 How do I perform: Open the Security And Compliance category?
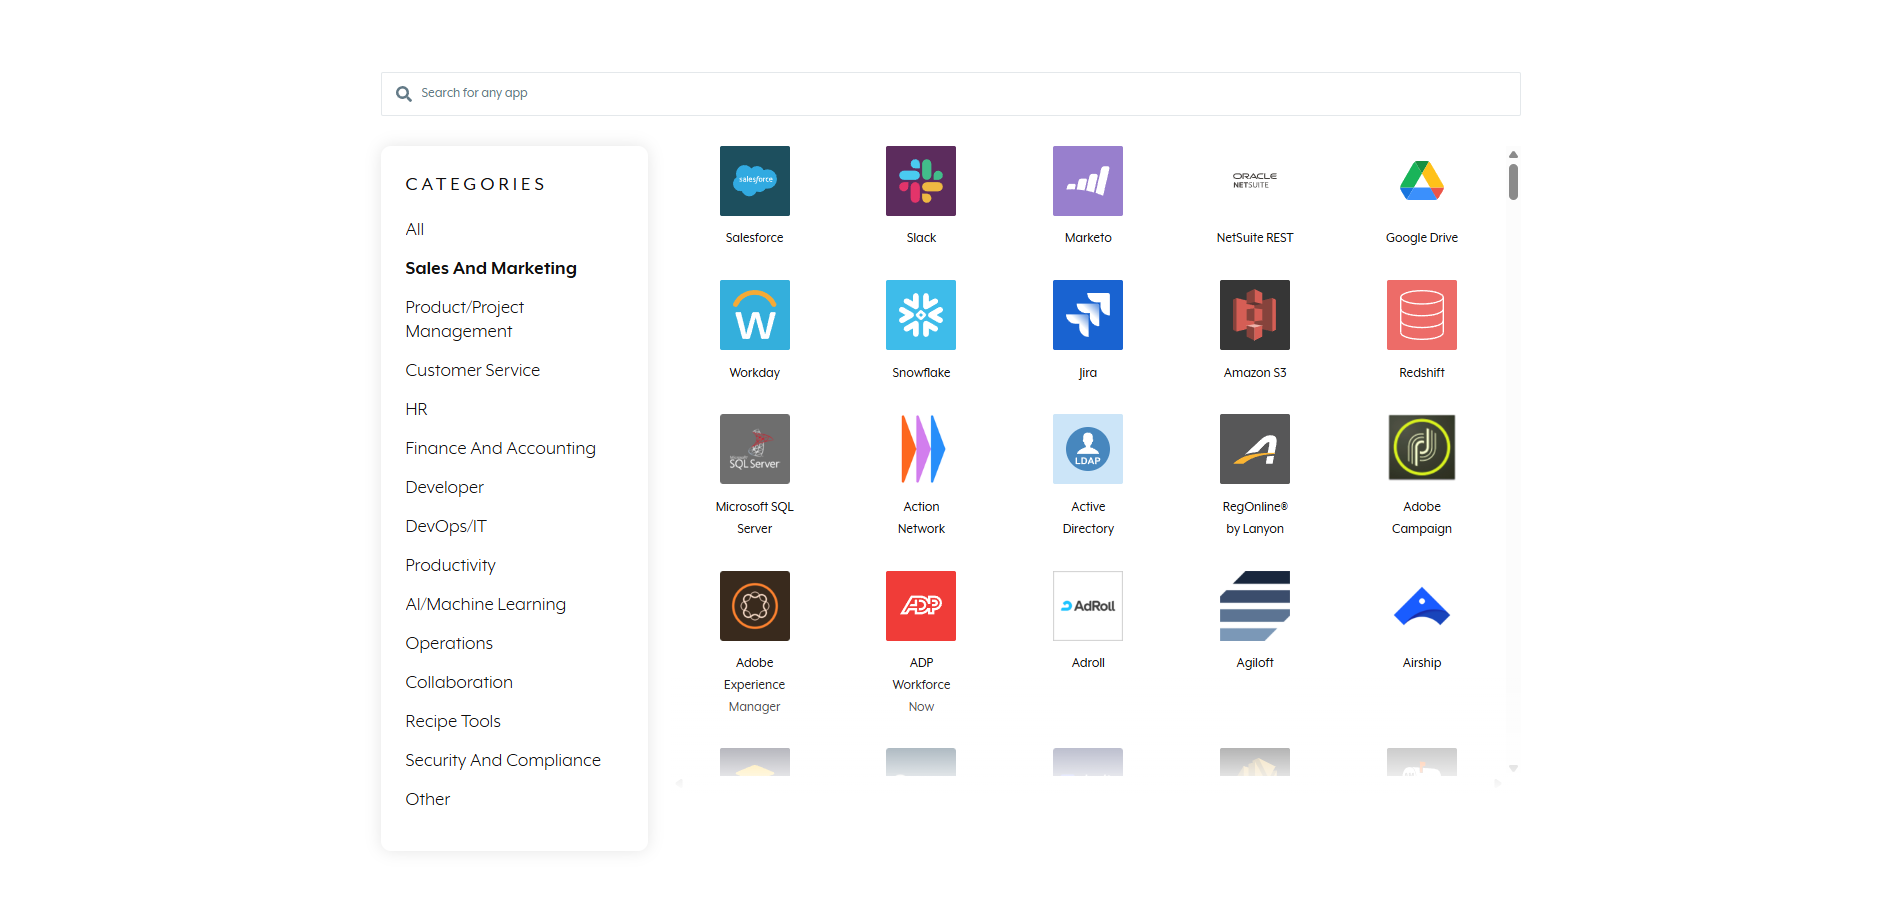[503, 760]
